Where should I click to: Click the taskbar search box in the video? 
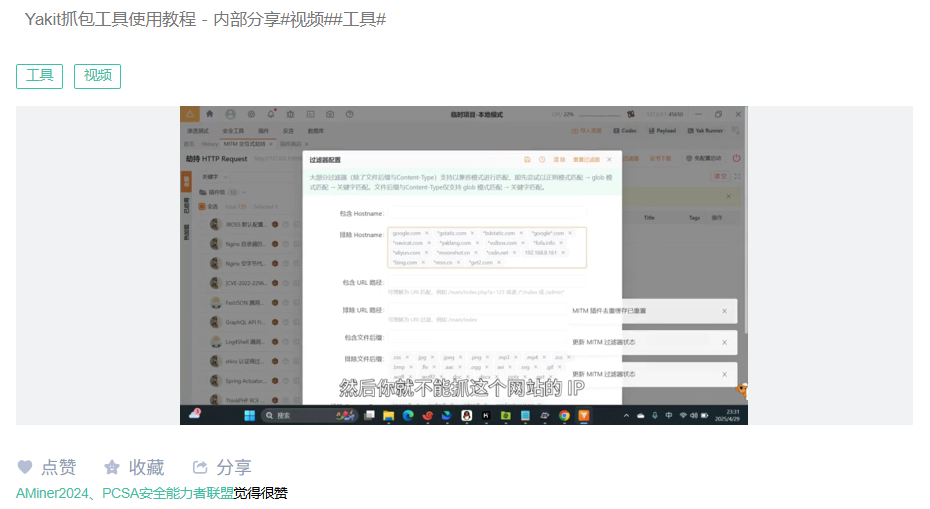(x=308, y=415)
